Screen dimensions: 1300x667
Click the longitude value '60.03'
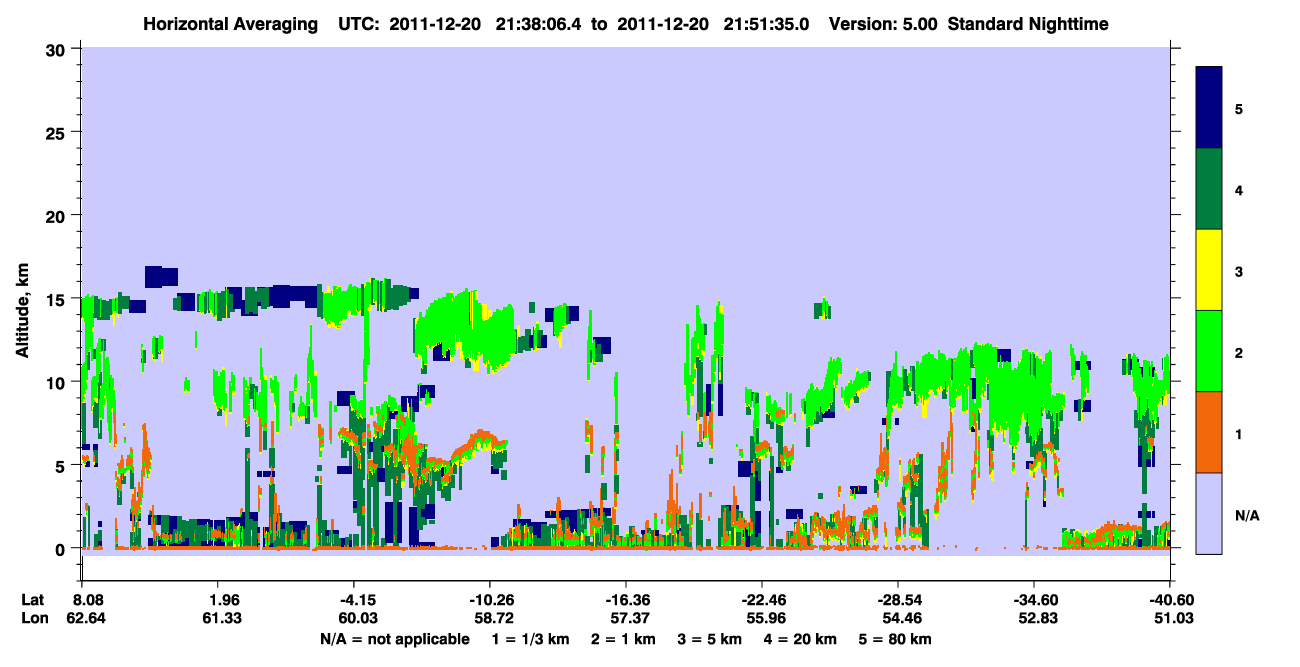360,619
